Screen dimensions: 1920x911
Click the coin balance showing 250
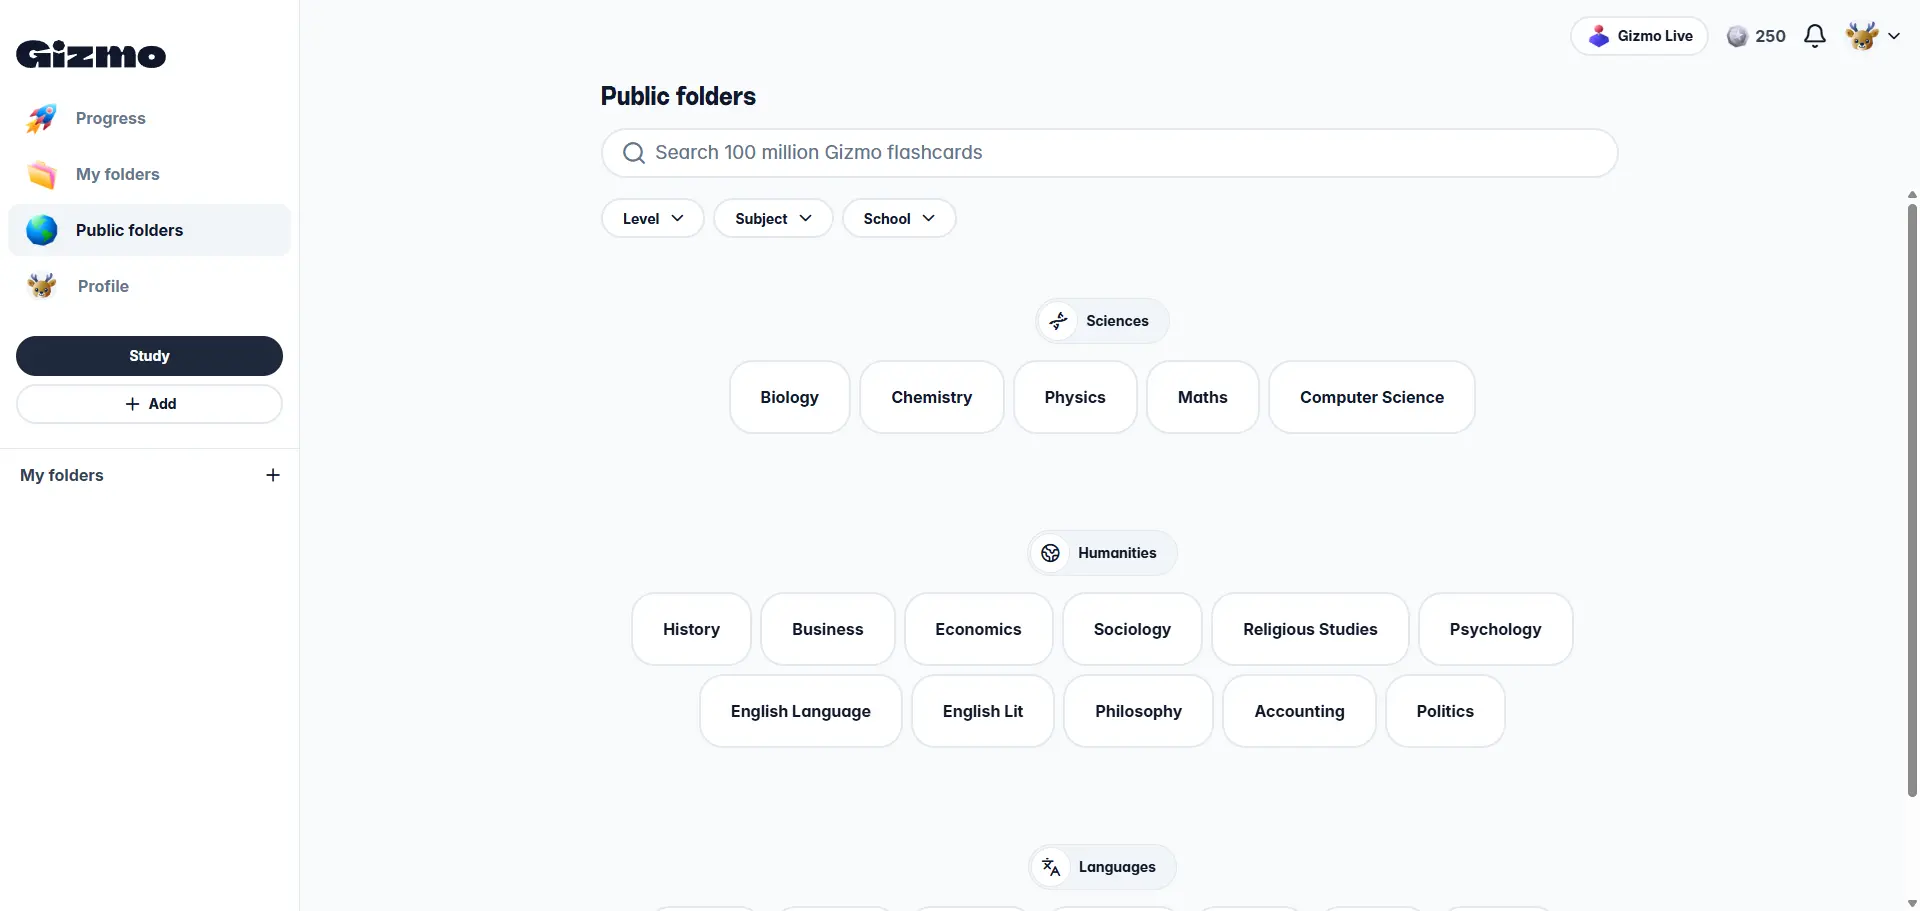[1756, 36]
